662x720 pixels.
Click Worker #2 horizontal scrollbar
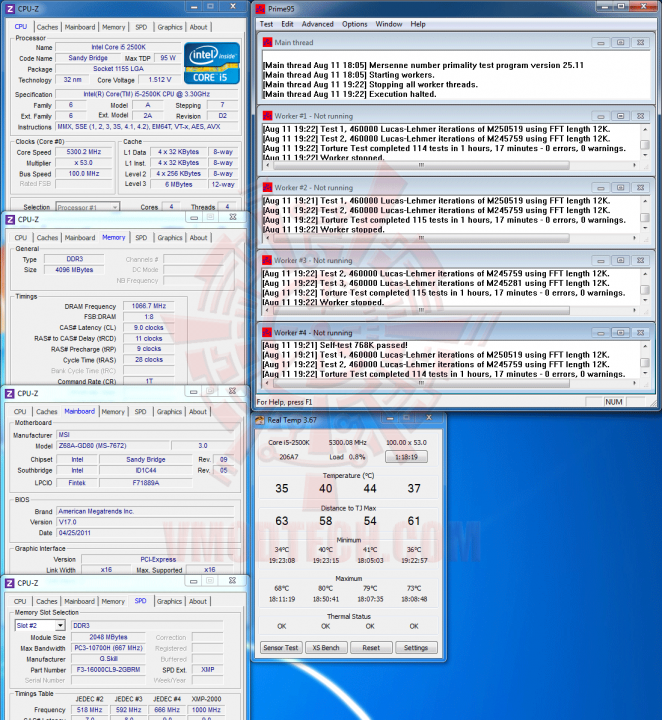coord(421,238)
